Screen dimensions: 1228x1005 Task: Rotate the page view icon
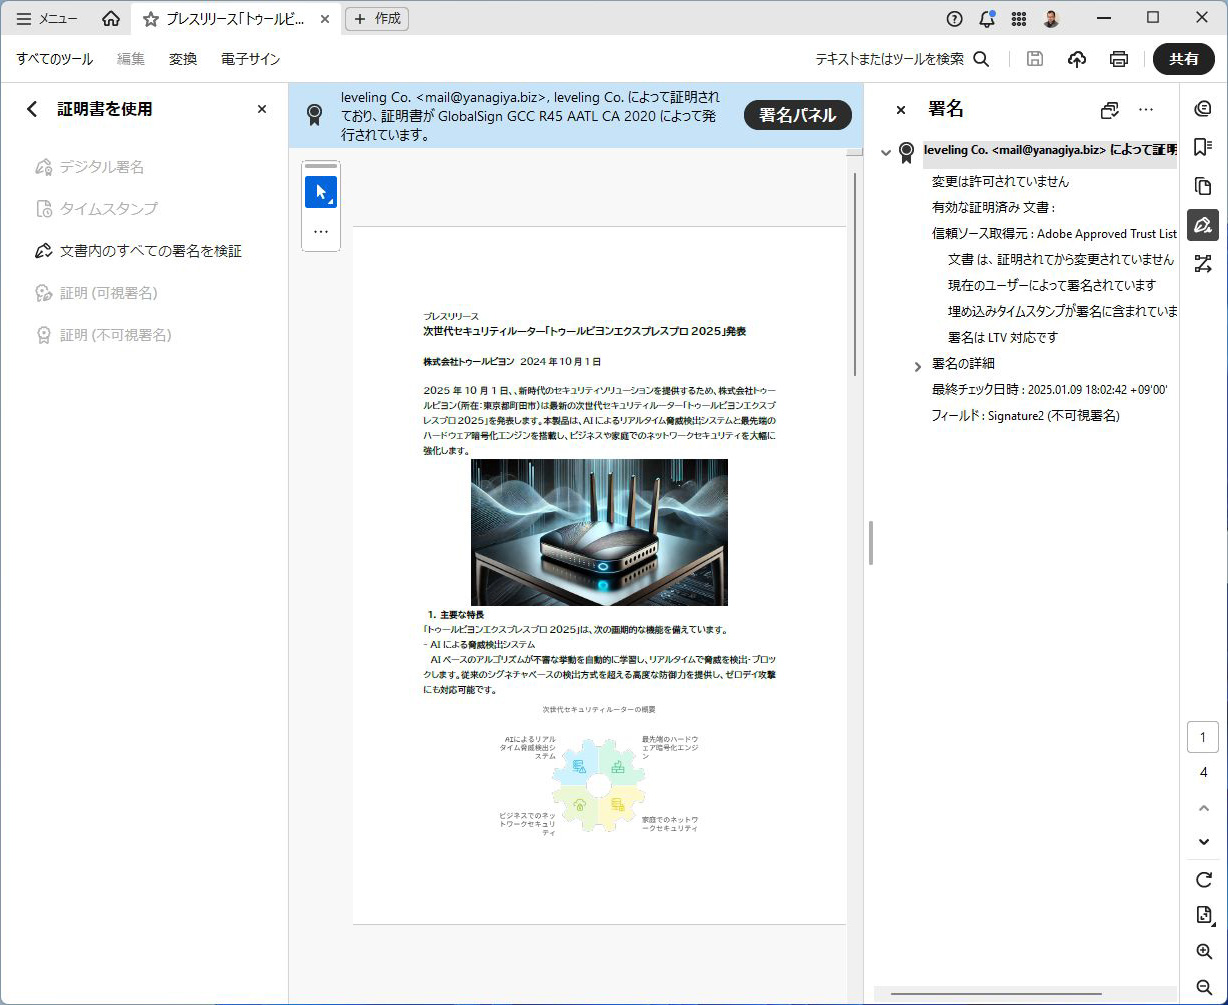1203,880
